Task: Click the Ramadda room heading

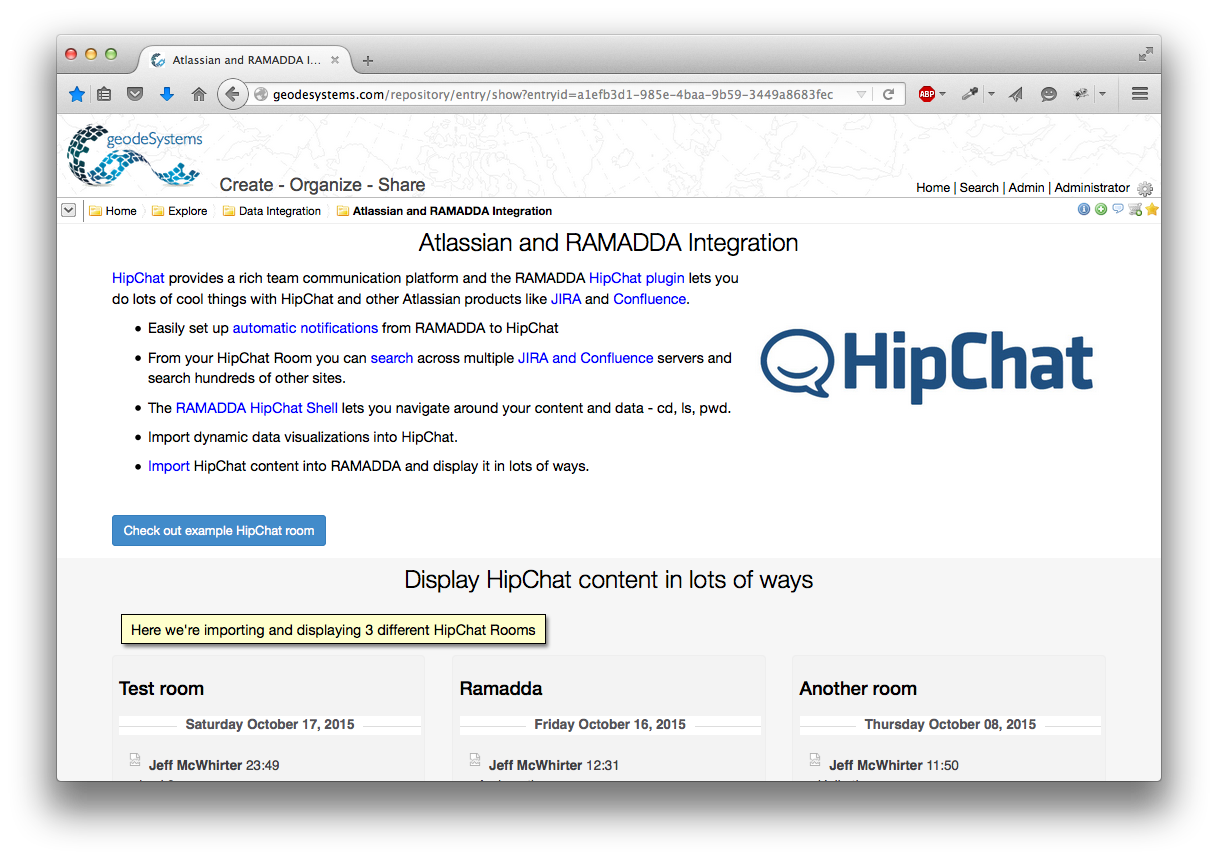Action: [501, 689]
